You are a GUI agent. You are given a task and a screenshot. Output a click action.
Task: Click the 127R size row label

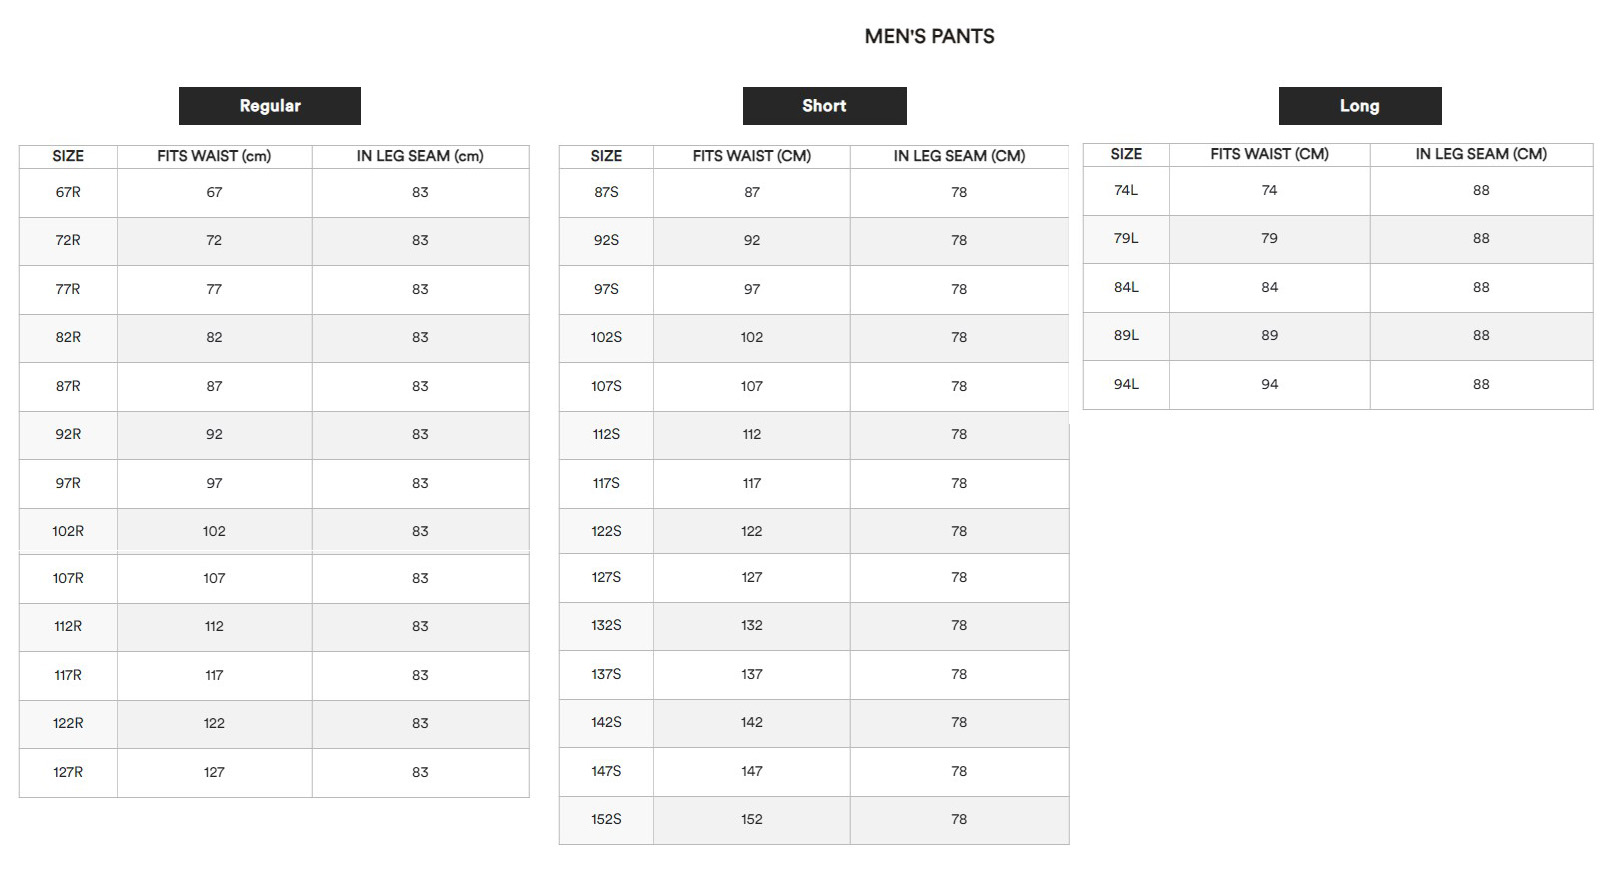pyautogui.click(x=68, y=772)
